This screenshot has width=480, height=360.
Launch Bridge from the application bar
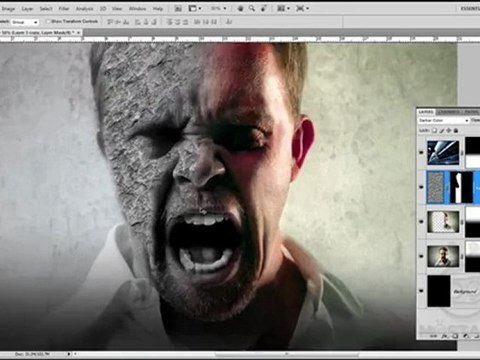pos(178,9)
